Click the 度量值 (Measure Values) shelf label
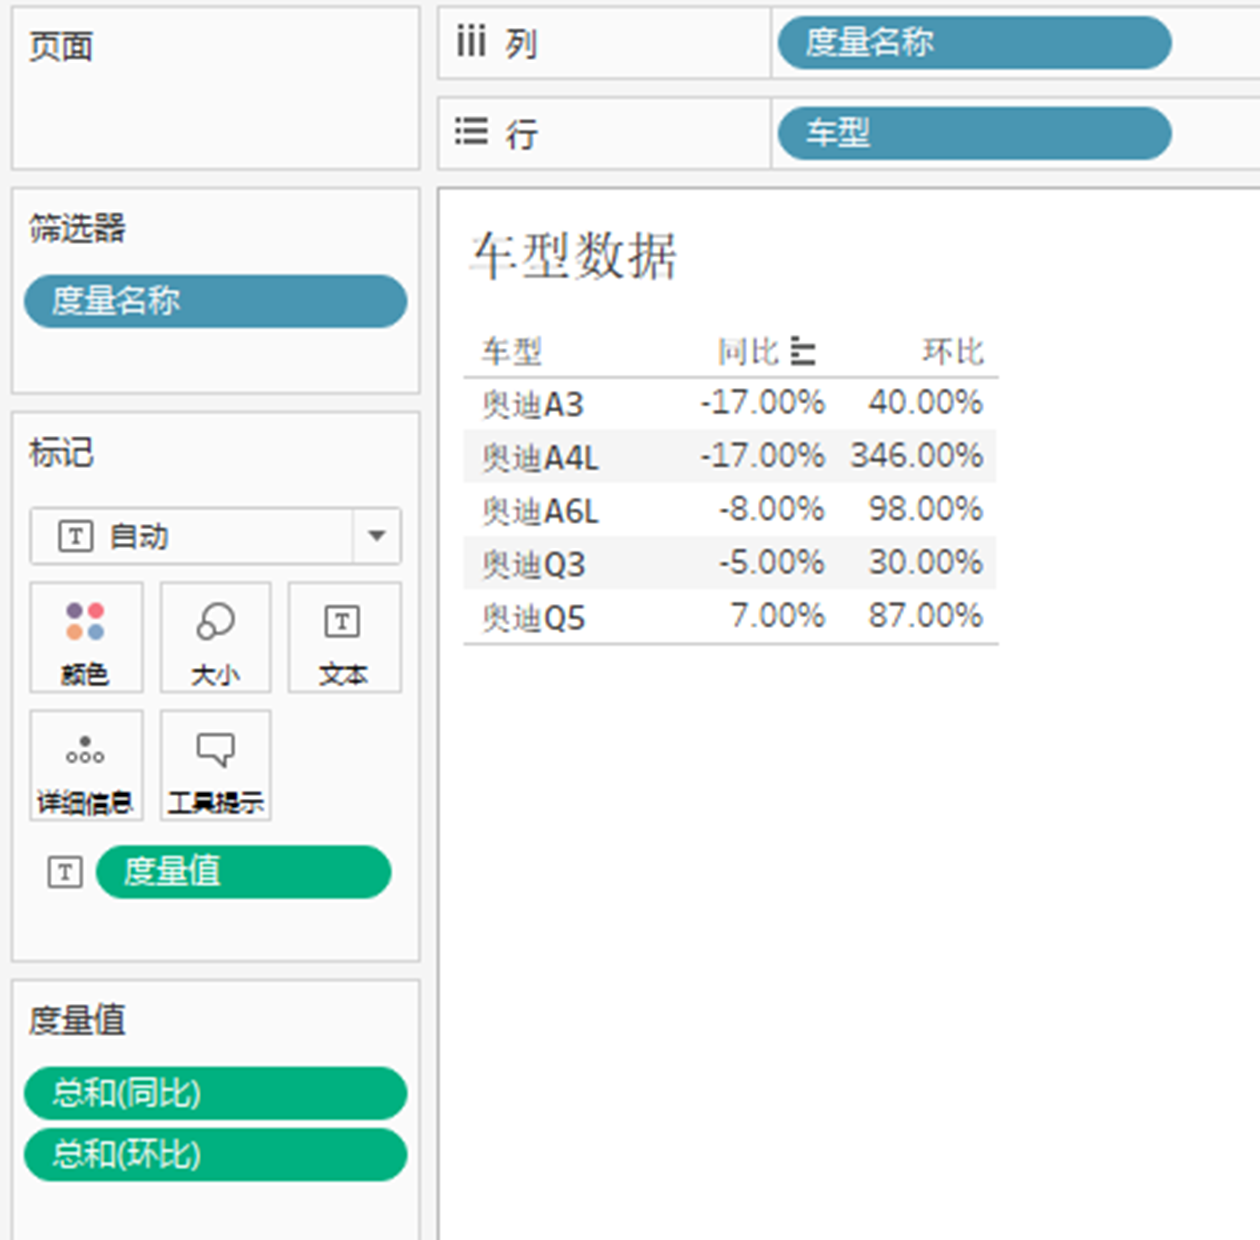Viewport: 1260px width, 1240px height. pos(77,1020)
